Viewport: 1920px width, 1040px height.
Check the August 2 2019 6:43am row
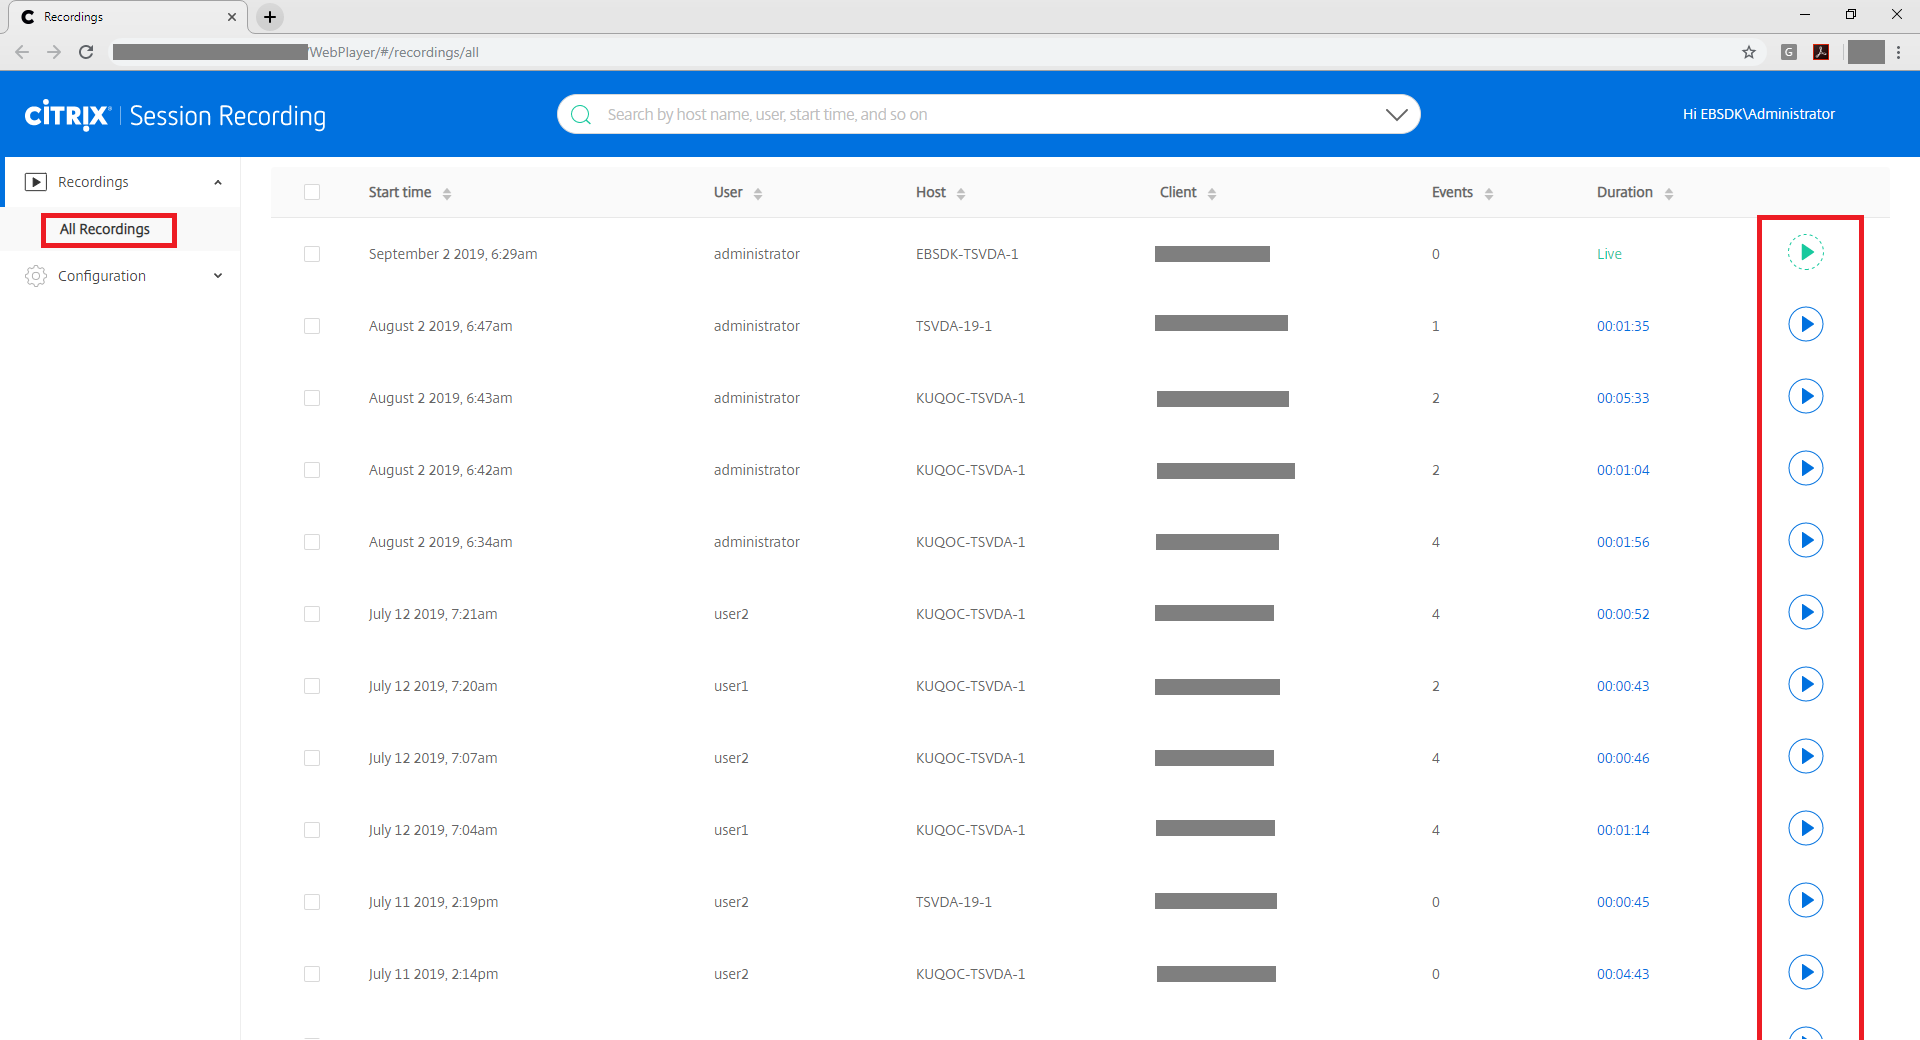click(x=312, y=398)
